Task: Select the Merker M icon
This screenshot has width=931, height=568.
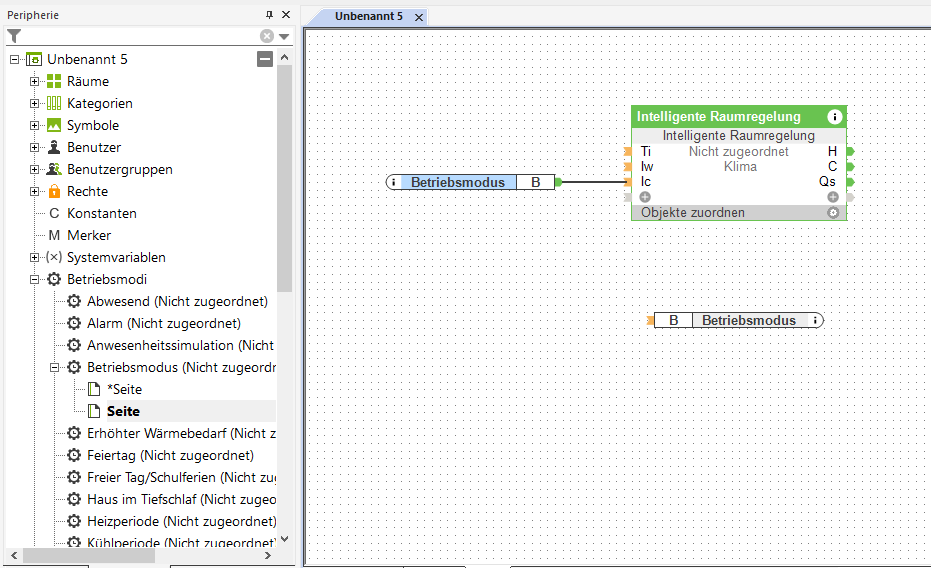Action: click(54, 235)
